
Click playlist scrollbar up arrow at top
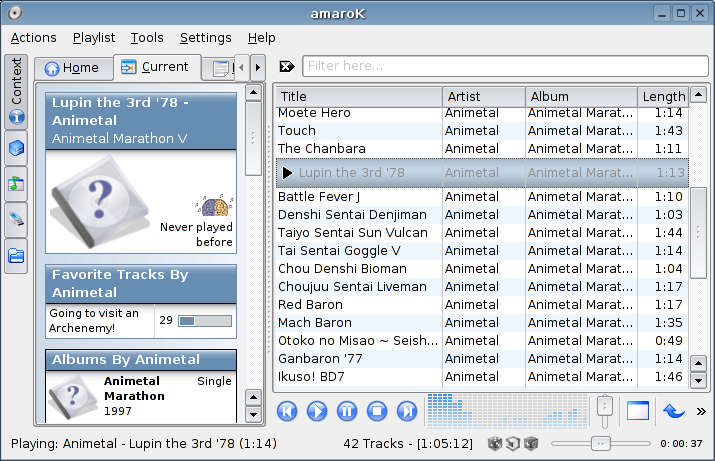699,95
